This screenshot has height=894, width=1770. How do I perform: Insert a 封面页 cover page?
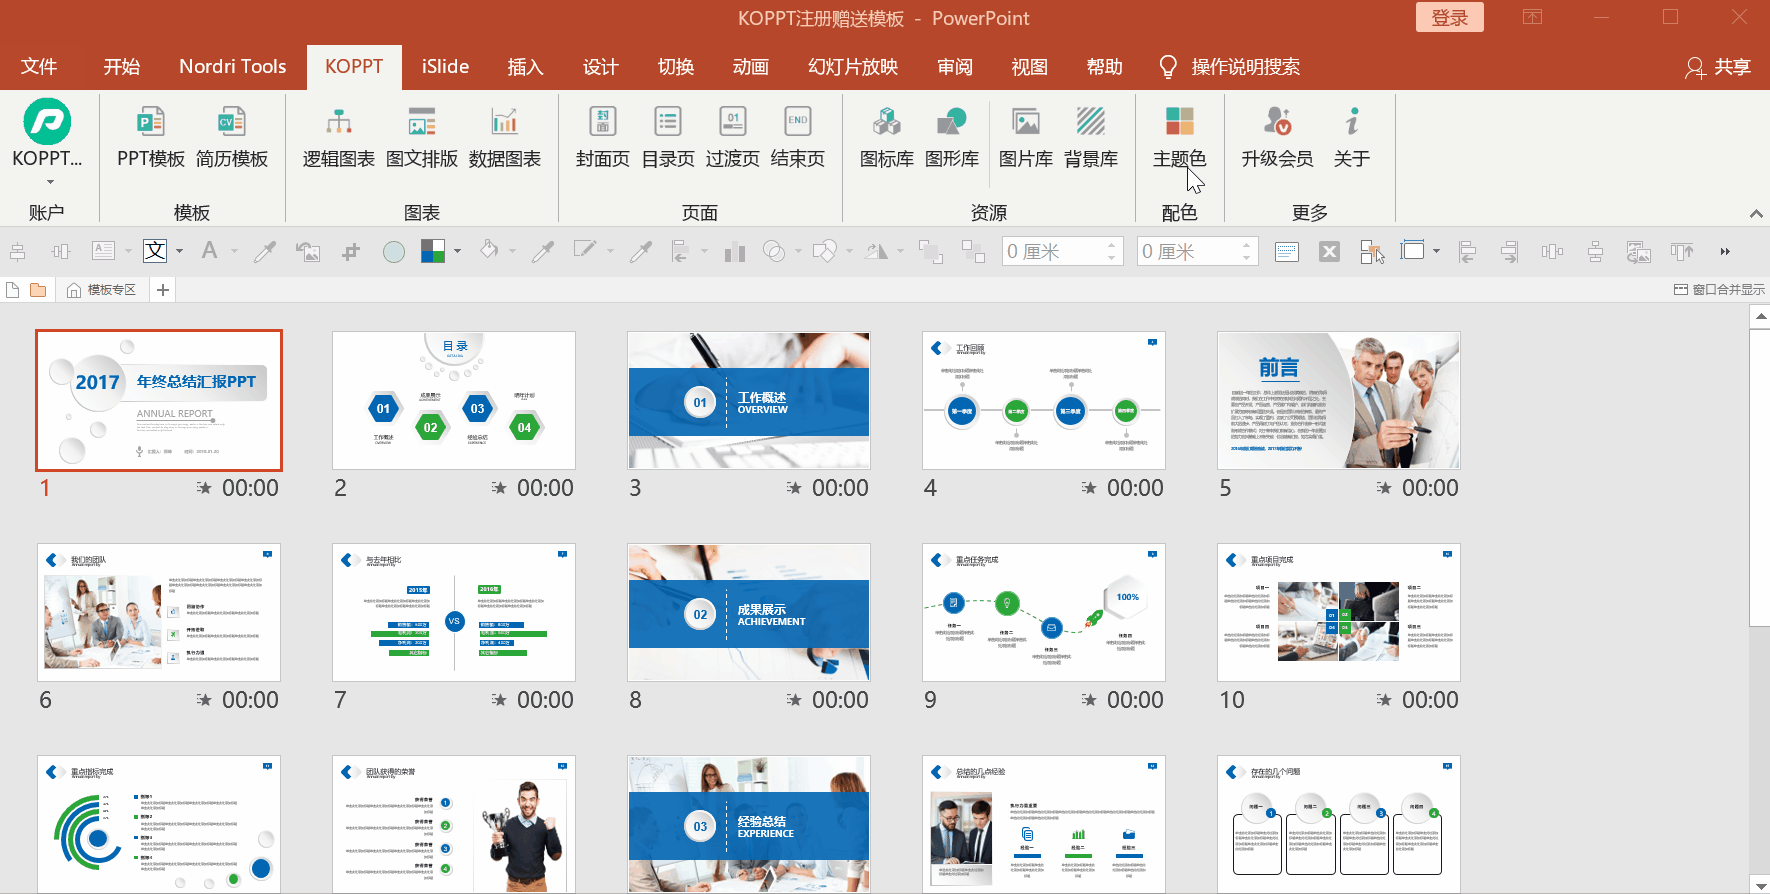coord(603,137)
